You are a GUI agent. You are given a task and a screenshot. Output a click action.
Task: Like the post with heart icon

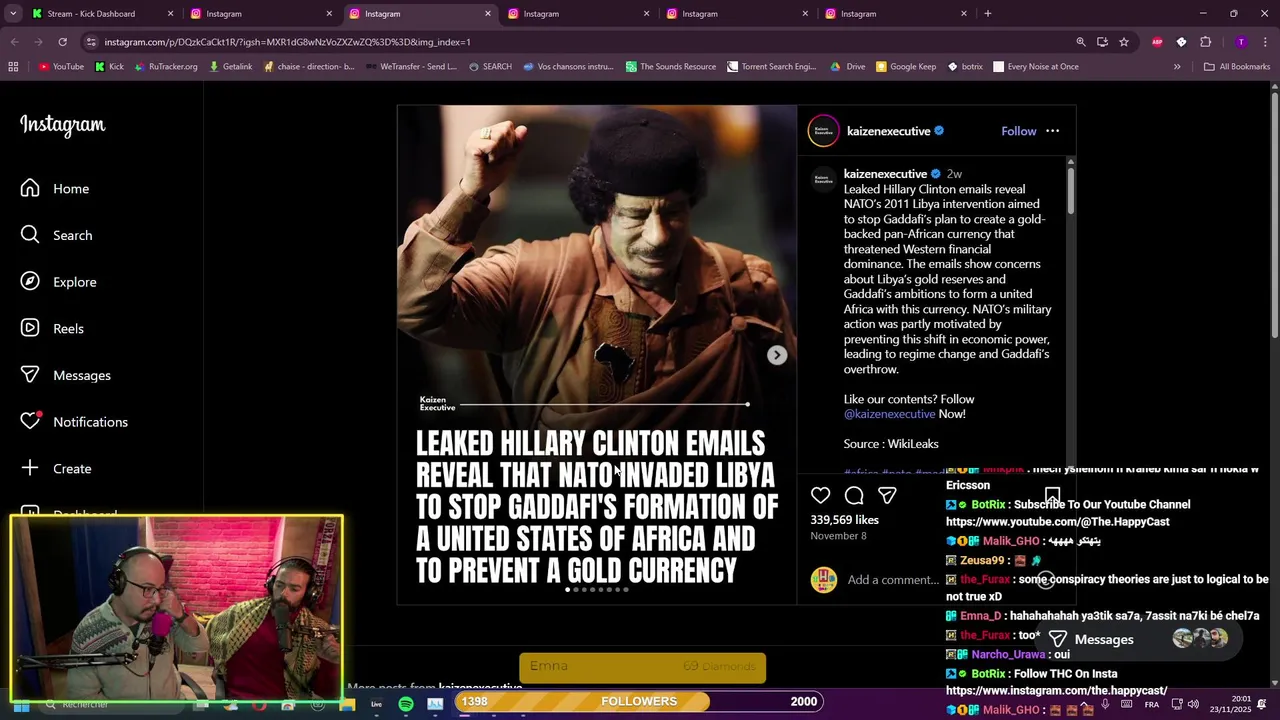[x=821, y=495]
